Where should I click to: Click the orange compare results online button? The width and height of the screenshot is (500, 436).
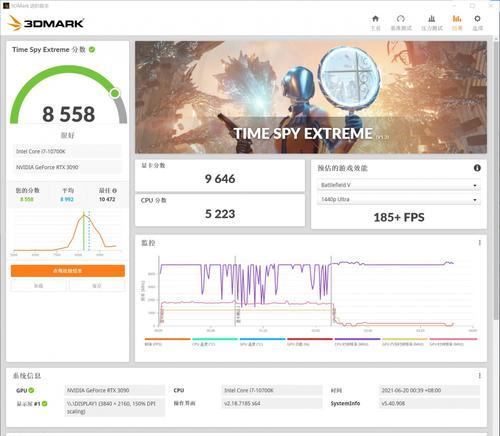click(x=68, y=271)
